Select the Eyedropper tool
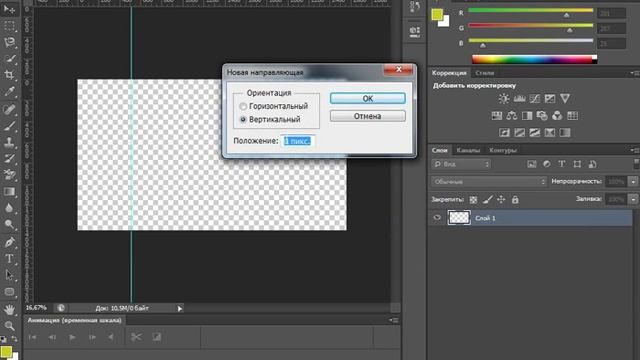640x360 pixels. tap(9, 91)
